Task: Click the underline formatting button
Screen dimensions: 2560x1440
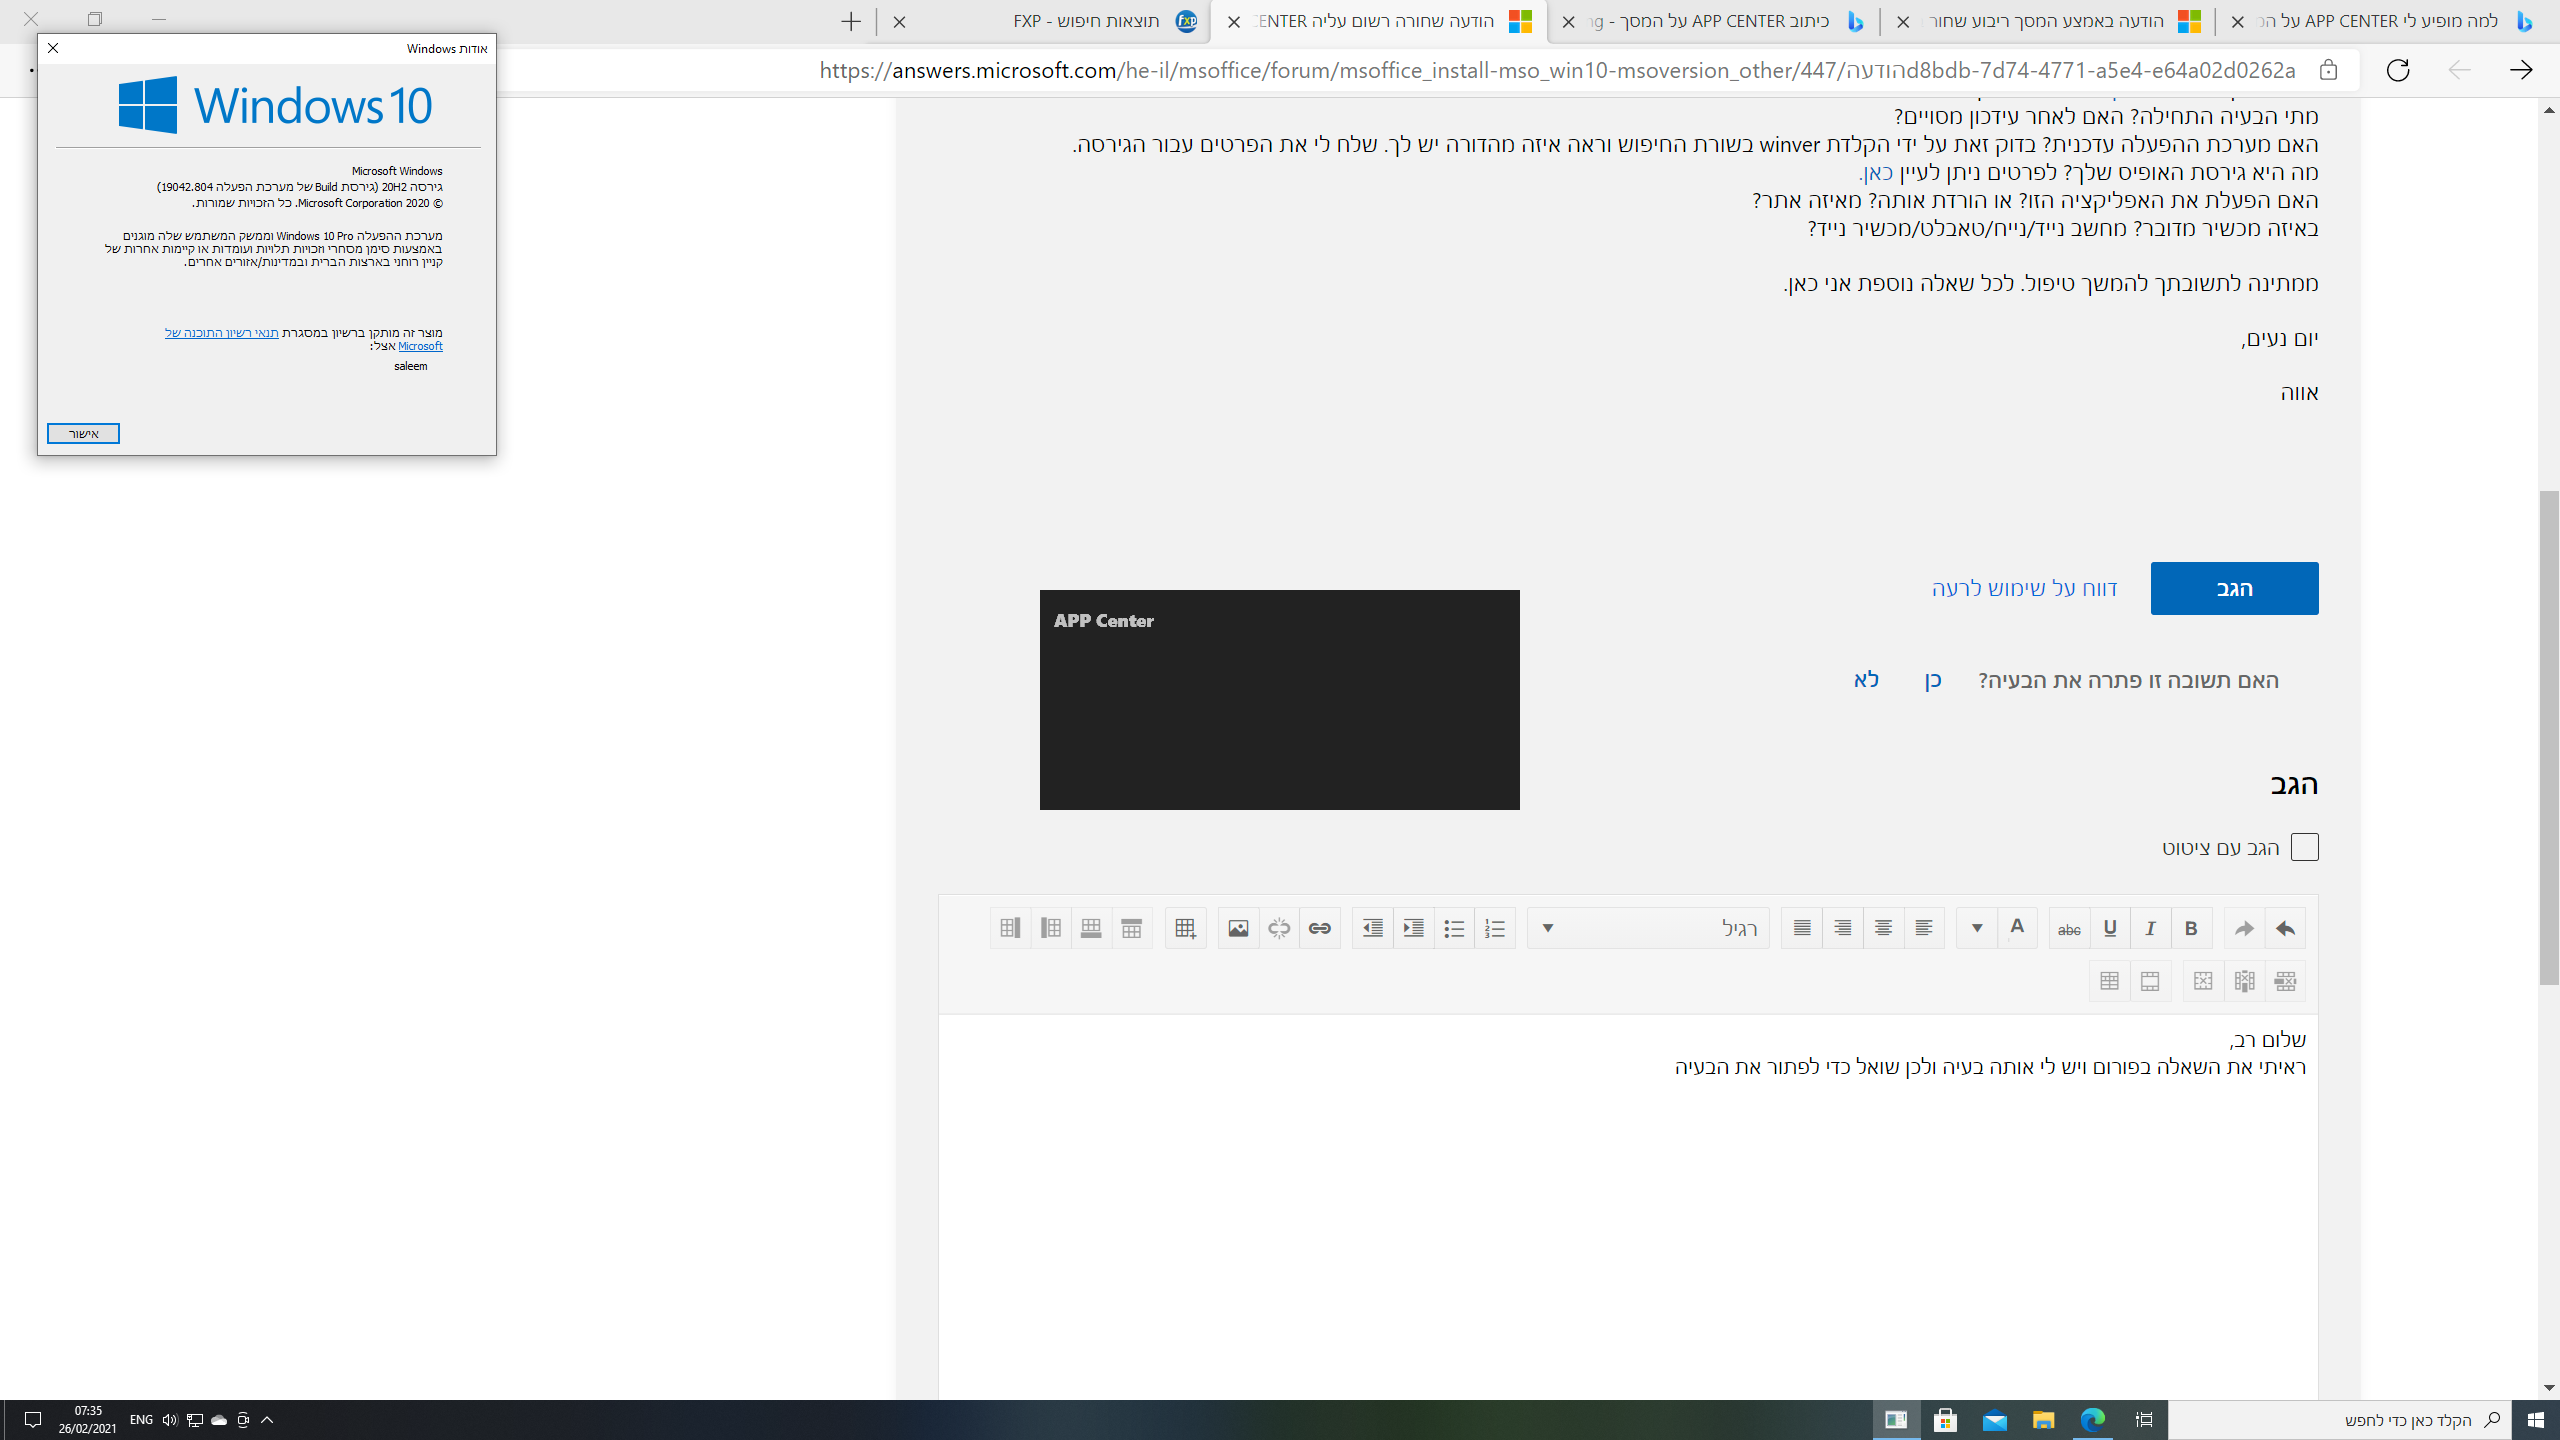Action: tap(2110, 928)
